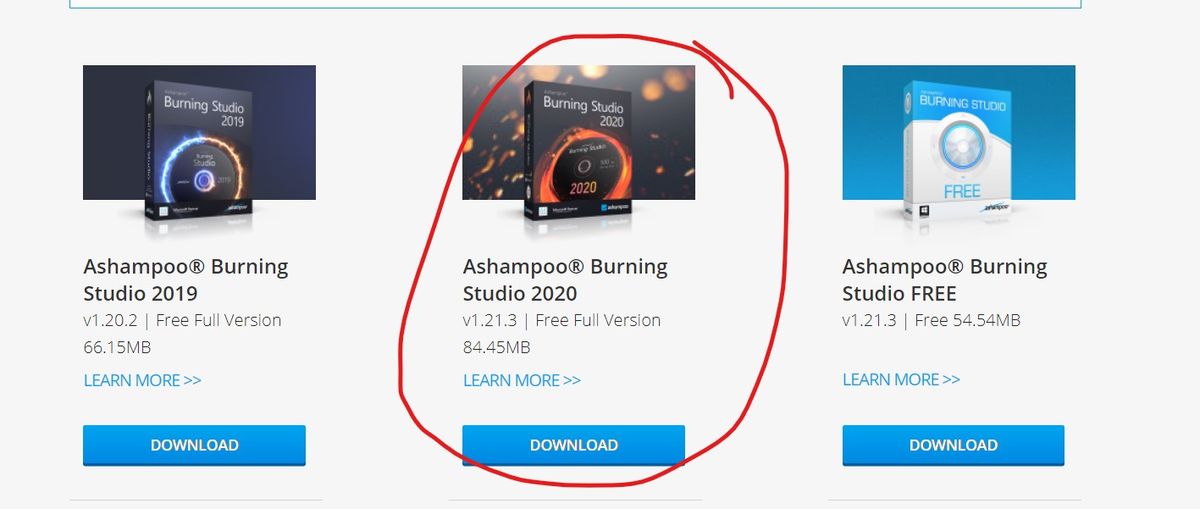Viewport: 1200px width, 509px height.
Task: Follow LEARN MORE for Burning Studio 2019
Action: coord(142,380)
